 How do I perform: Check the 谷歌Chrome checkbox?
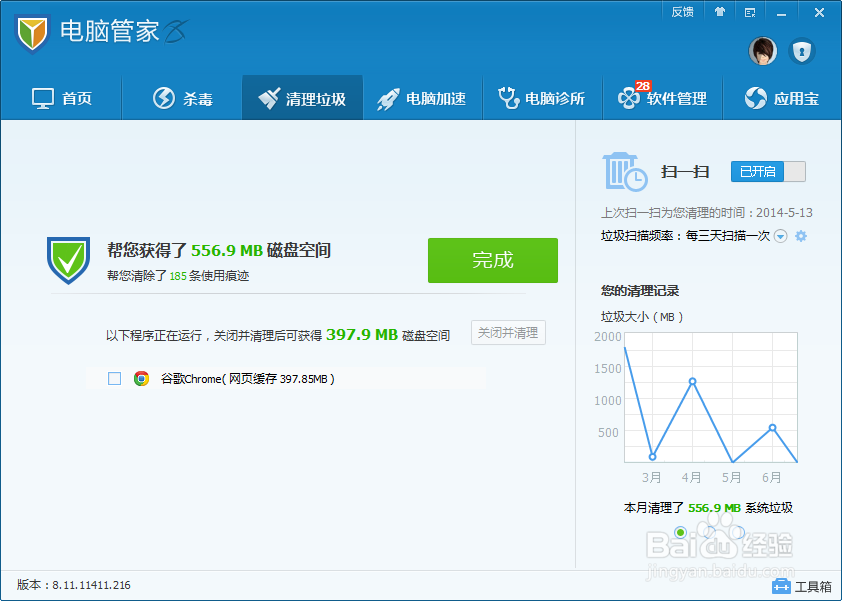(114, 379)
